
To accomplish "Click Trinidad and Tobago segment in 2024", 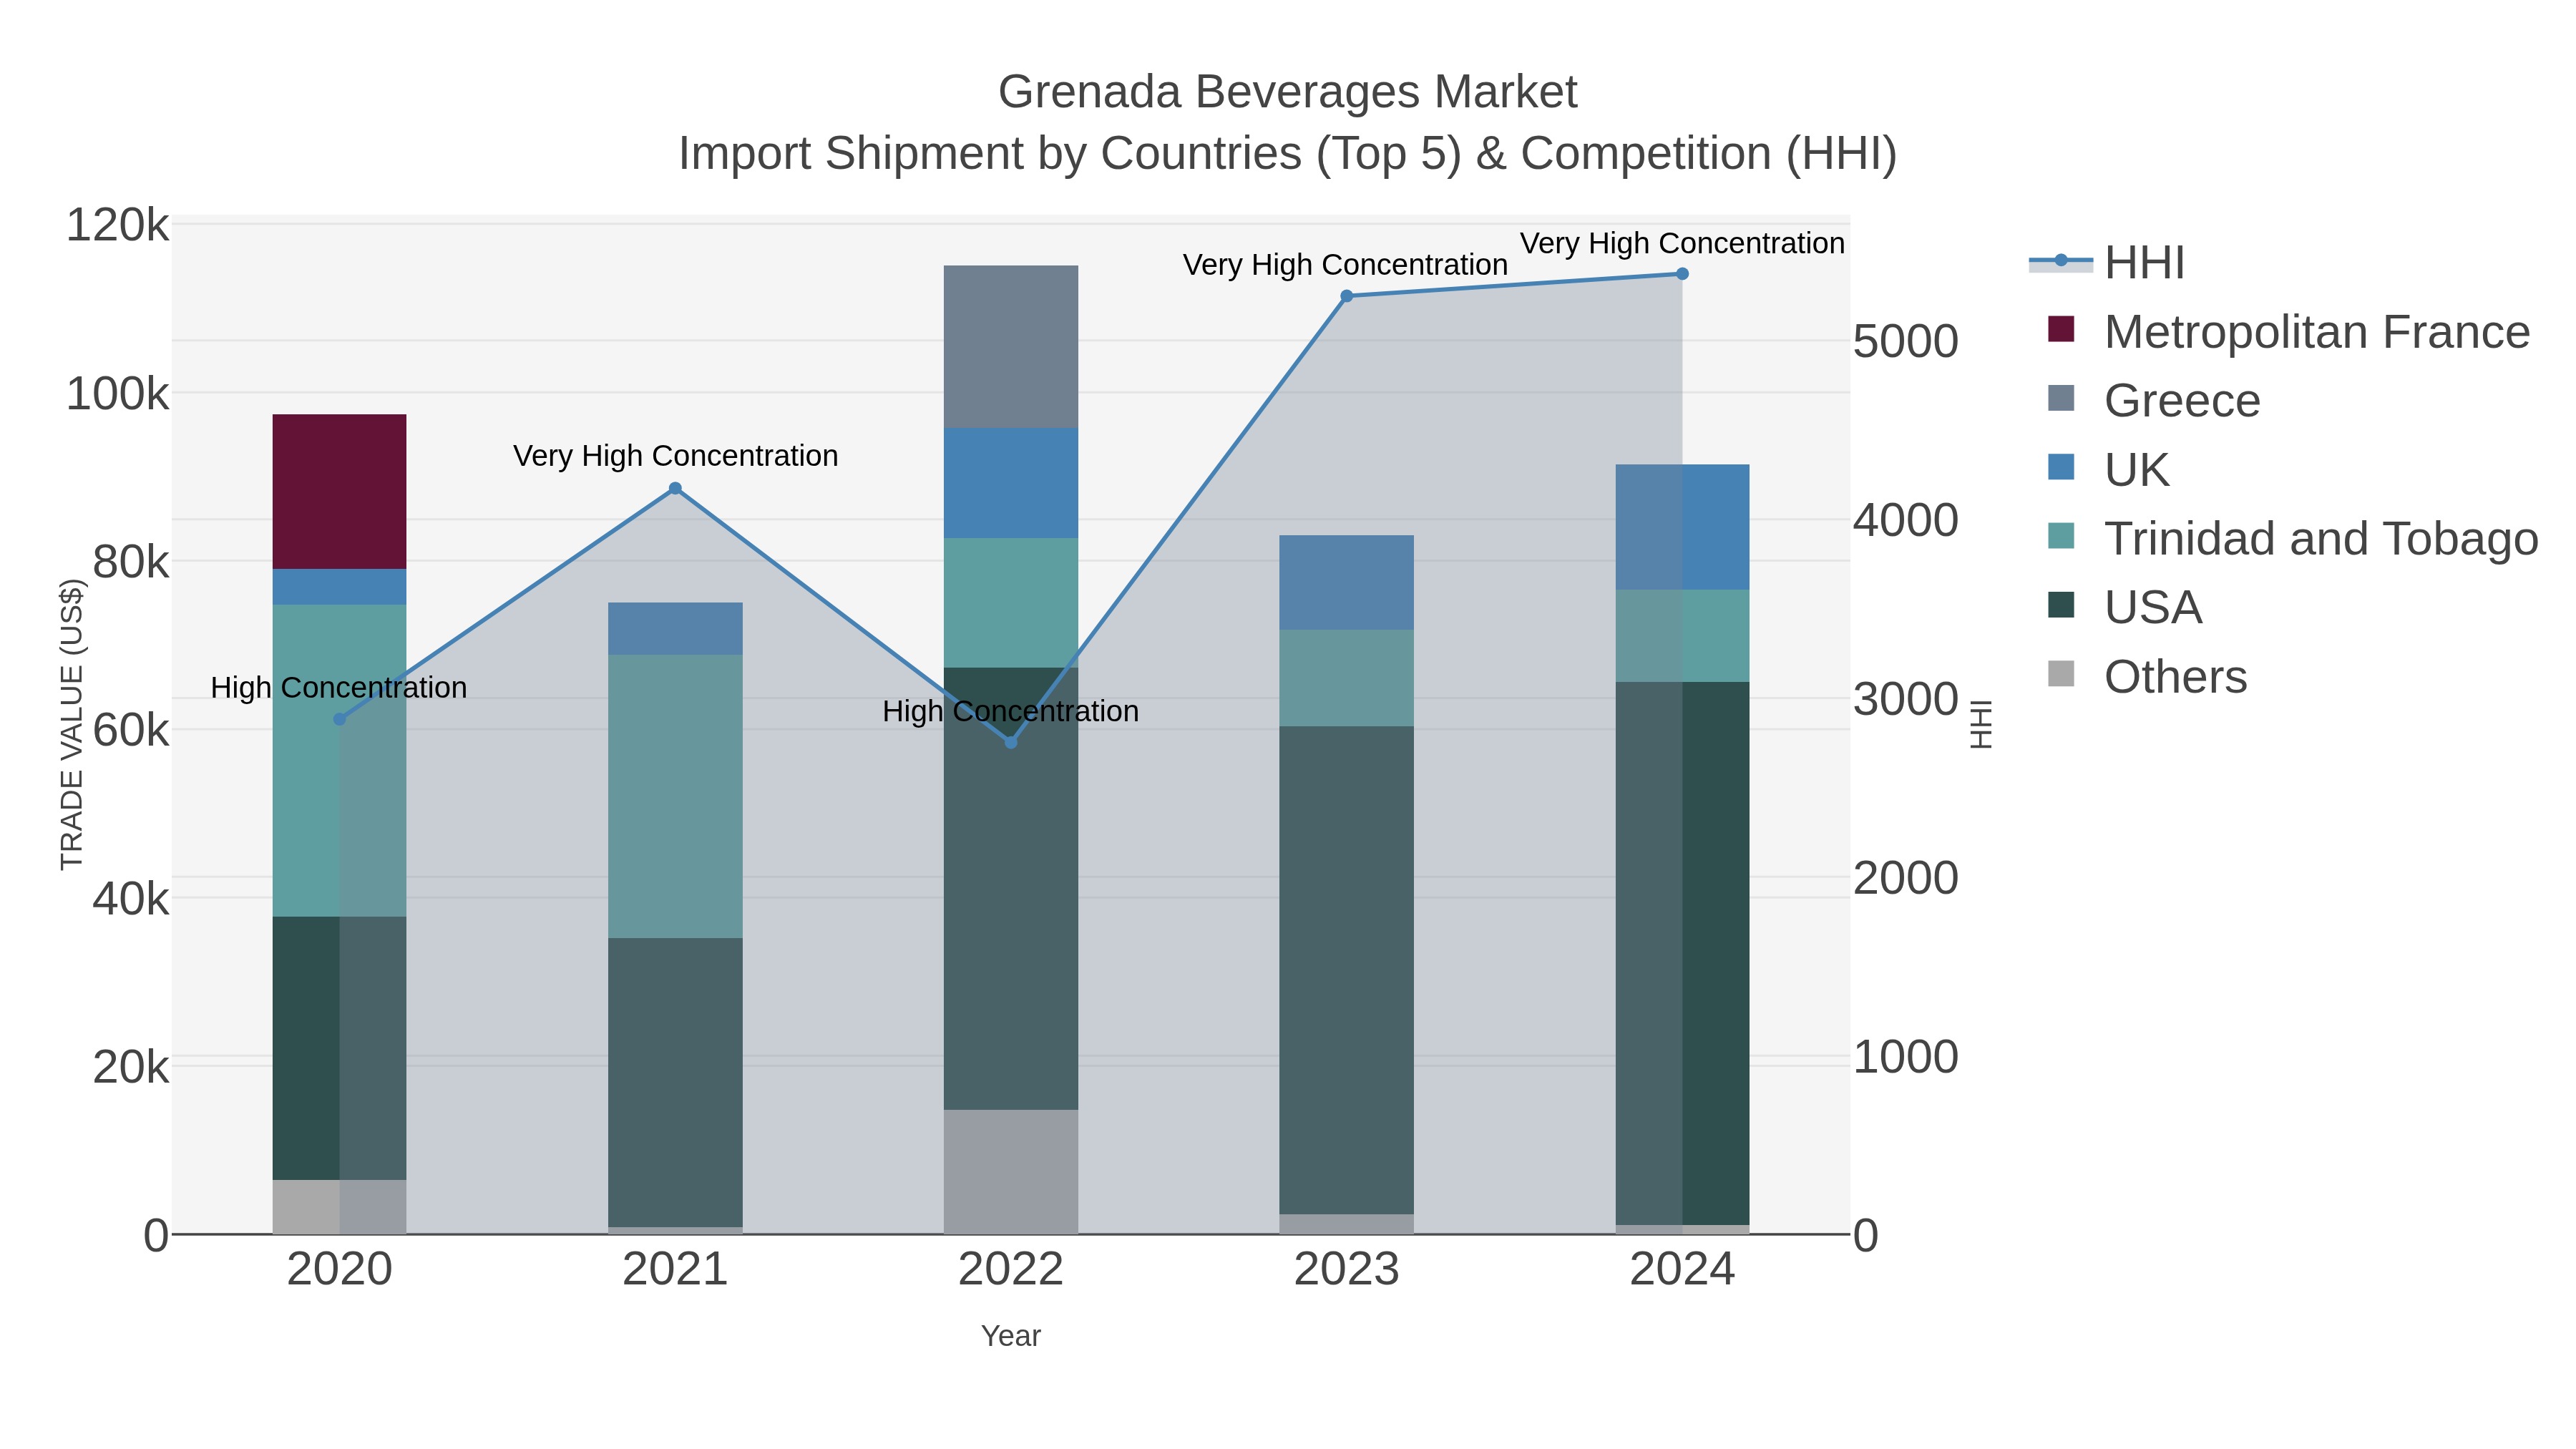I will pos(1682,636).
